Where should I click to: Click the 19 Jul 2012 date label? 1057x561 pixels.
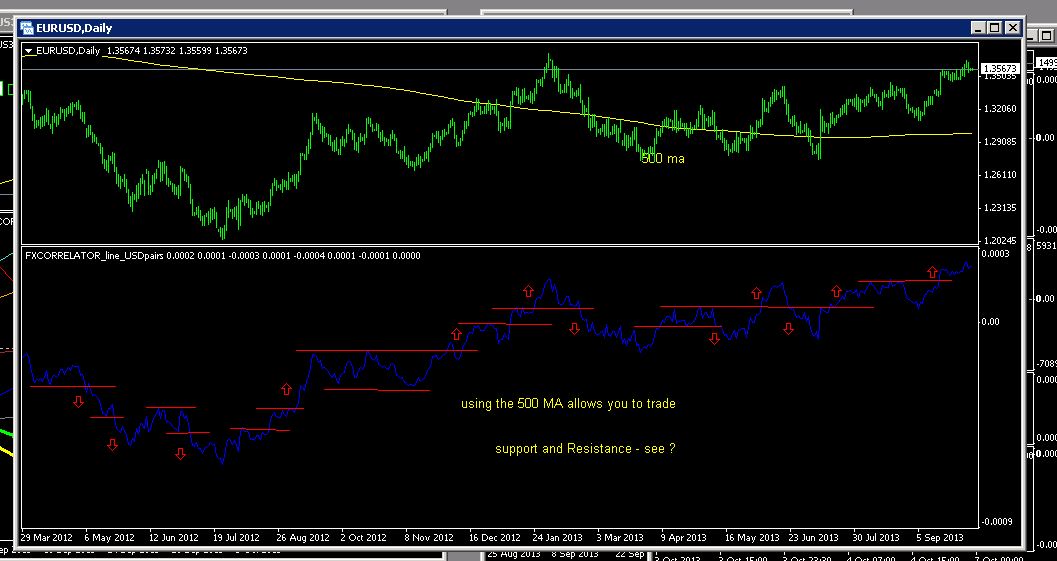coord(237,537)
